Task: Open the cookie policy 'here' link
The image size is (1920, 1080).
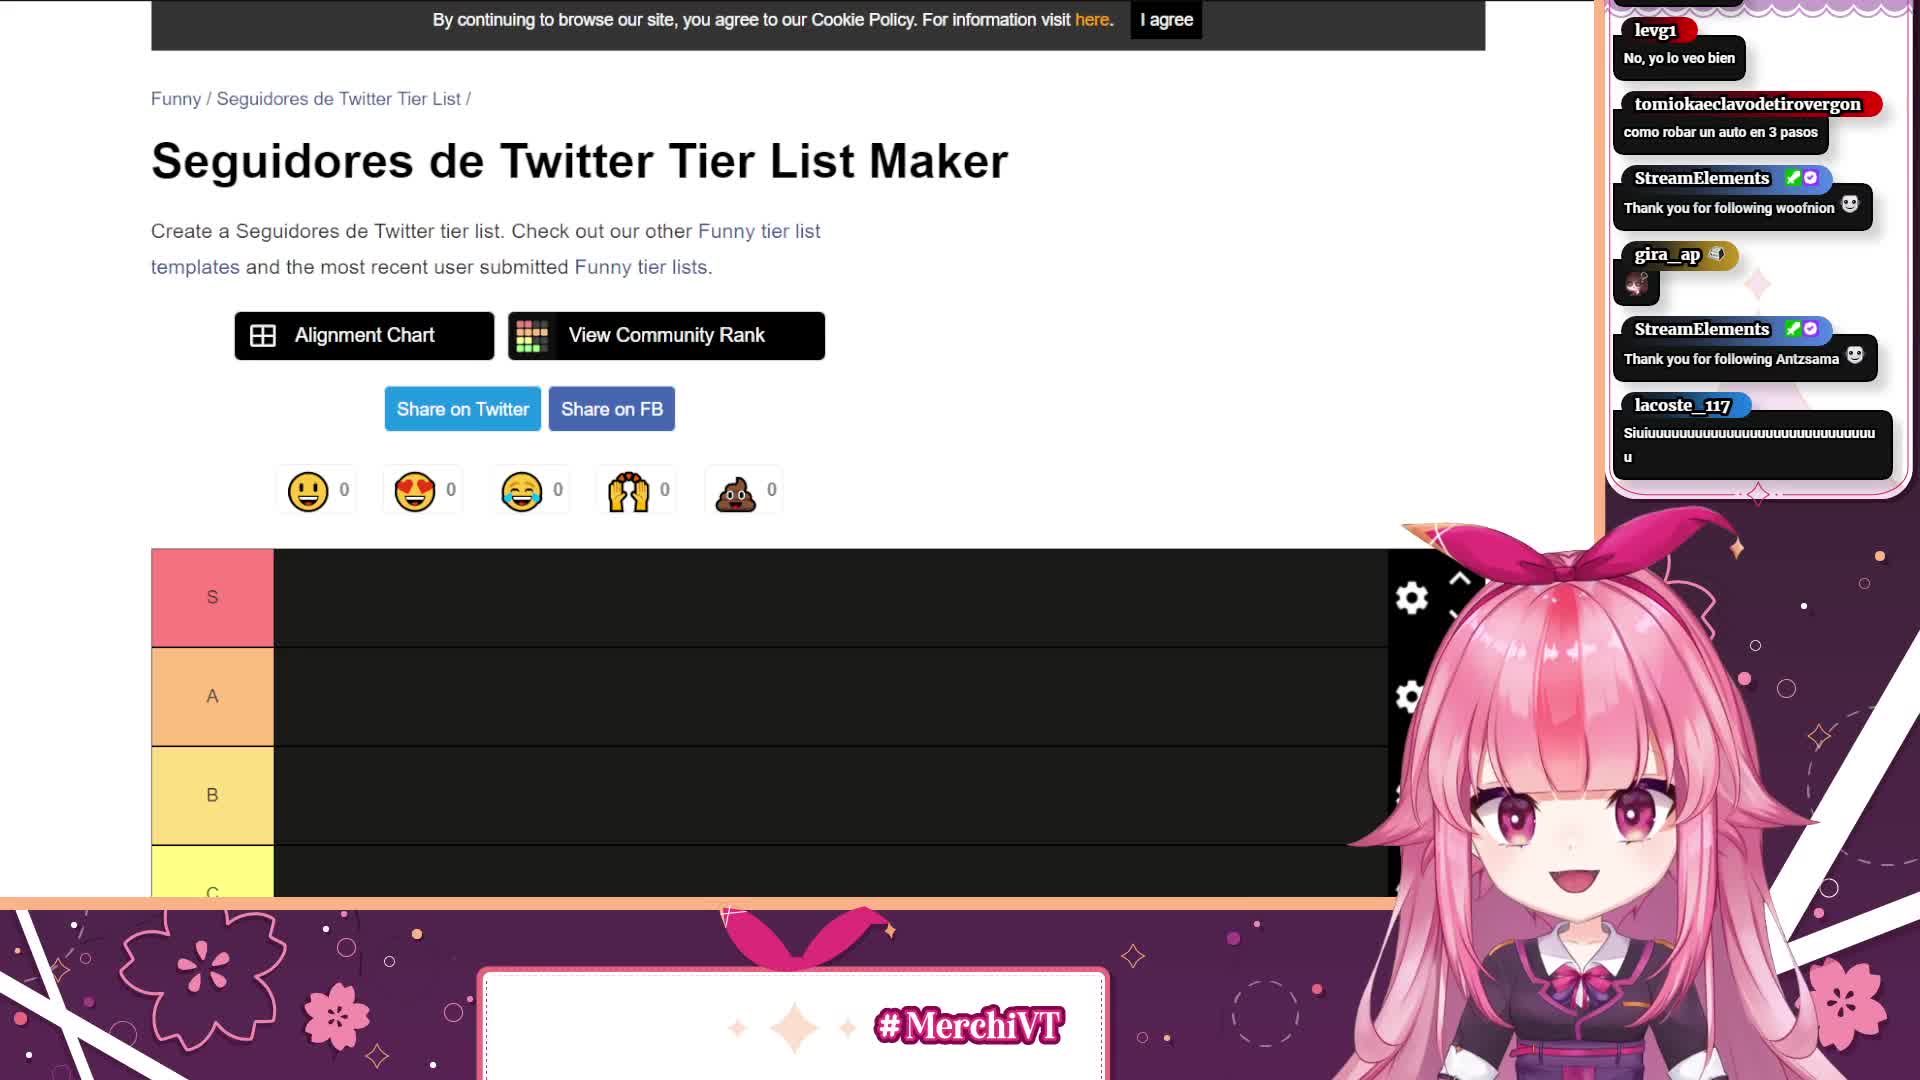Action: 1092,20
